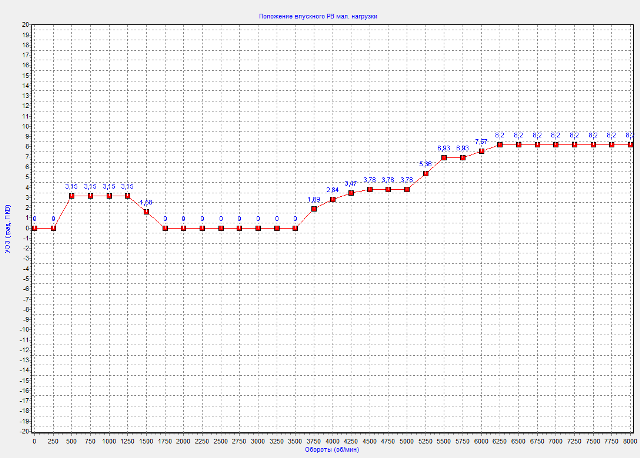Click the 4000 tick label on x-axis
This screenshot has width=640, height=458.
(x=333, y=440)
